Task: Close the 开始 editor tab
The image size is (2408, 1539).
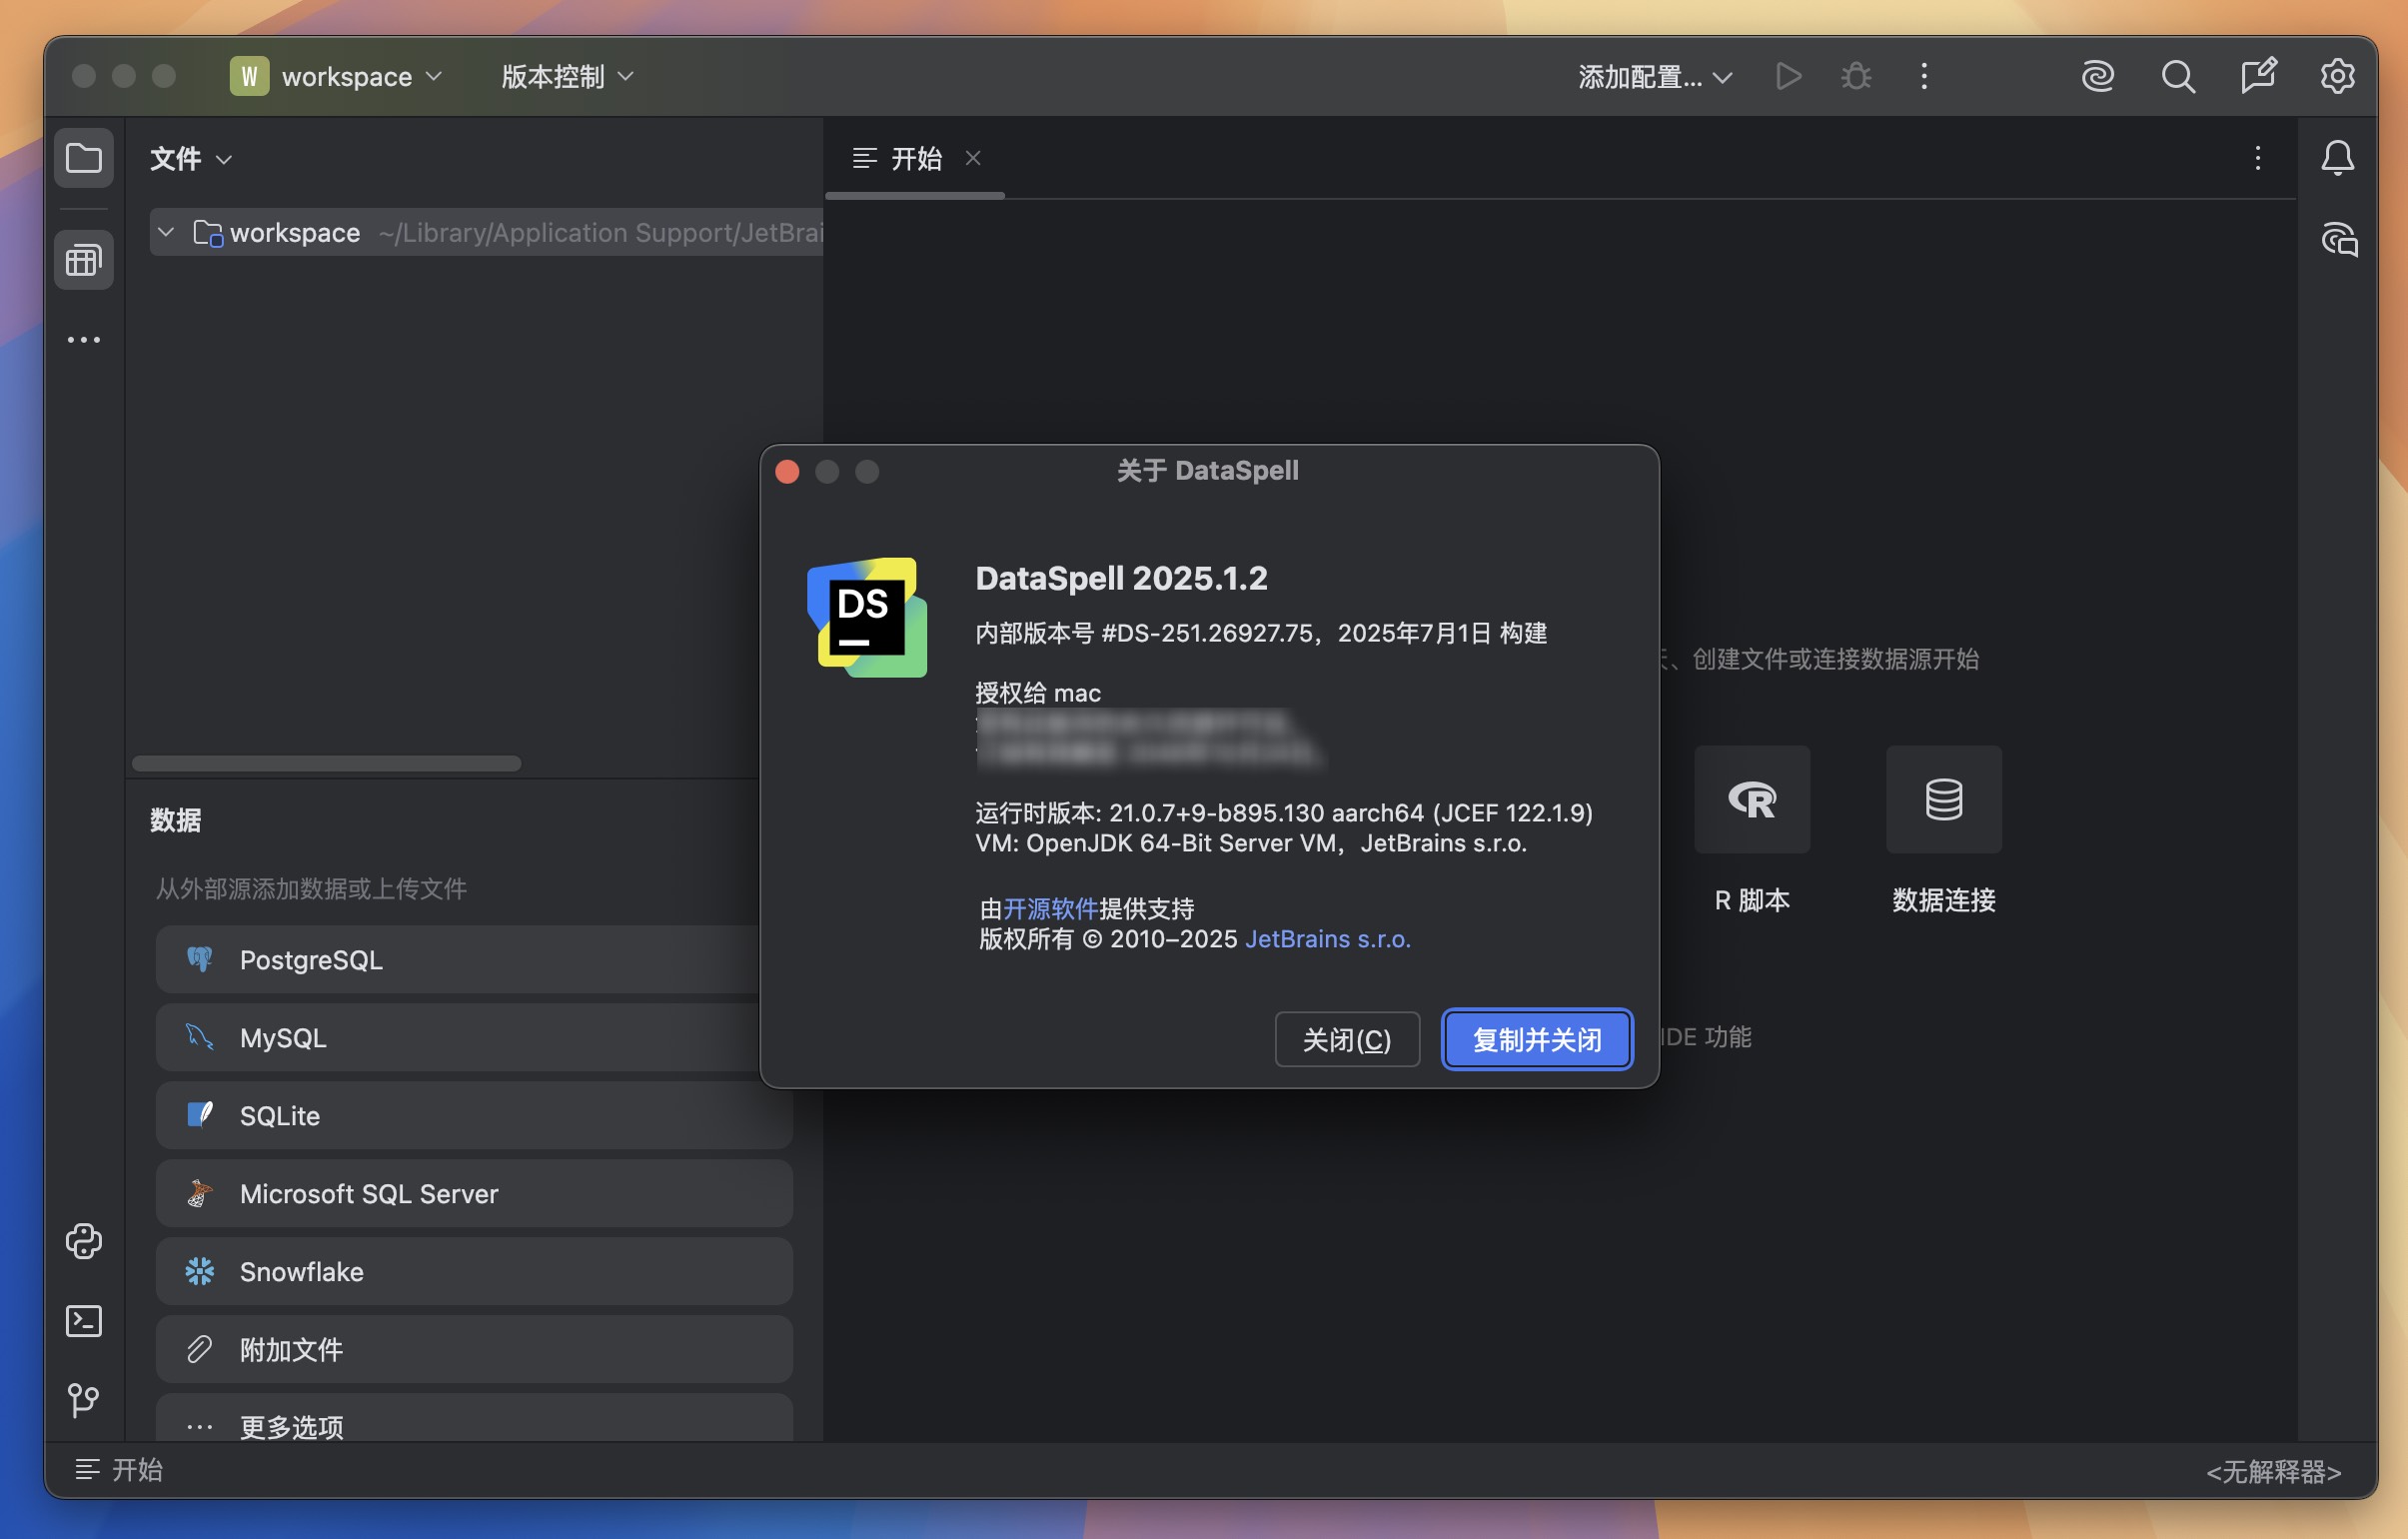Action: tap(973, 158)
